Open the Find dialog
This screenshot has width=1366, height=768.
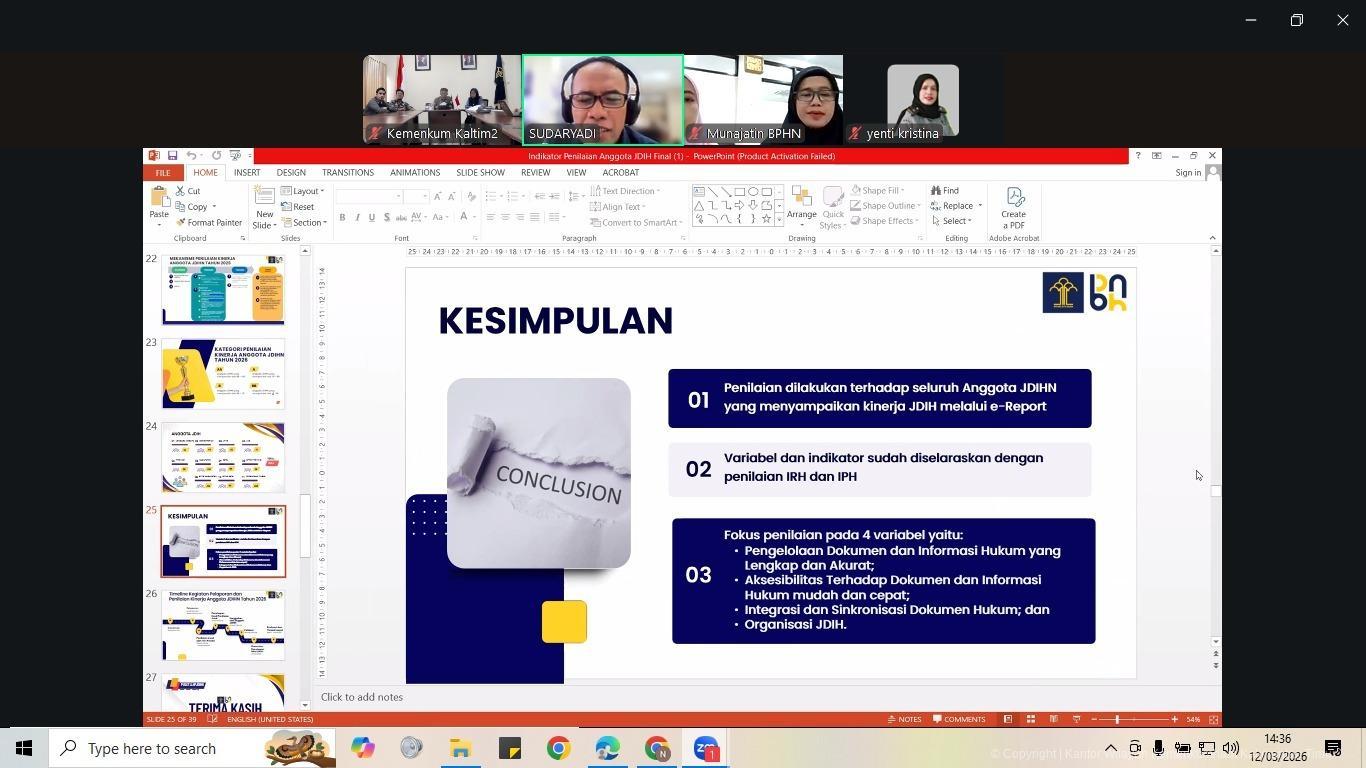pyautogui.click(x=948, y=191)
